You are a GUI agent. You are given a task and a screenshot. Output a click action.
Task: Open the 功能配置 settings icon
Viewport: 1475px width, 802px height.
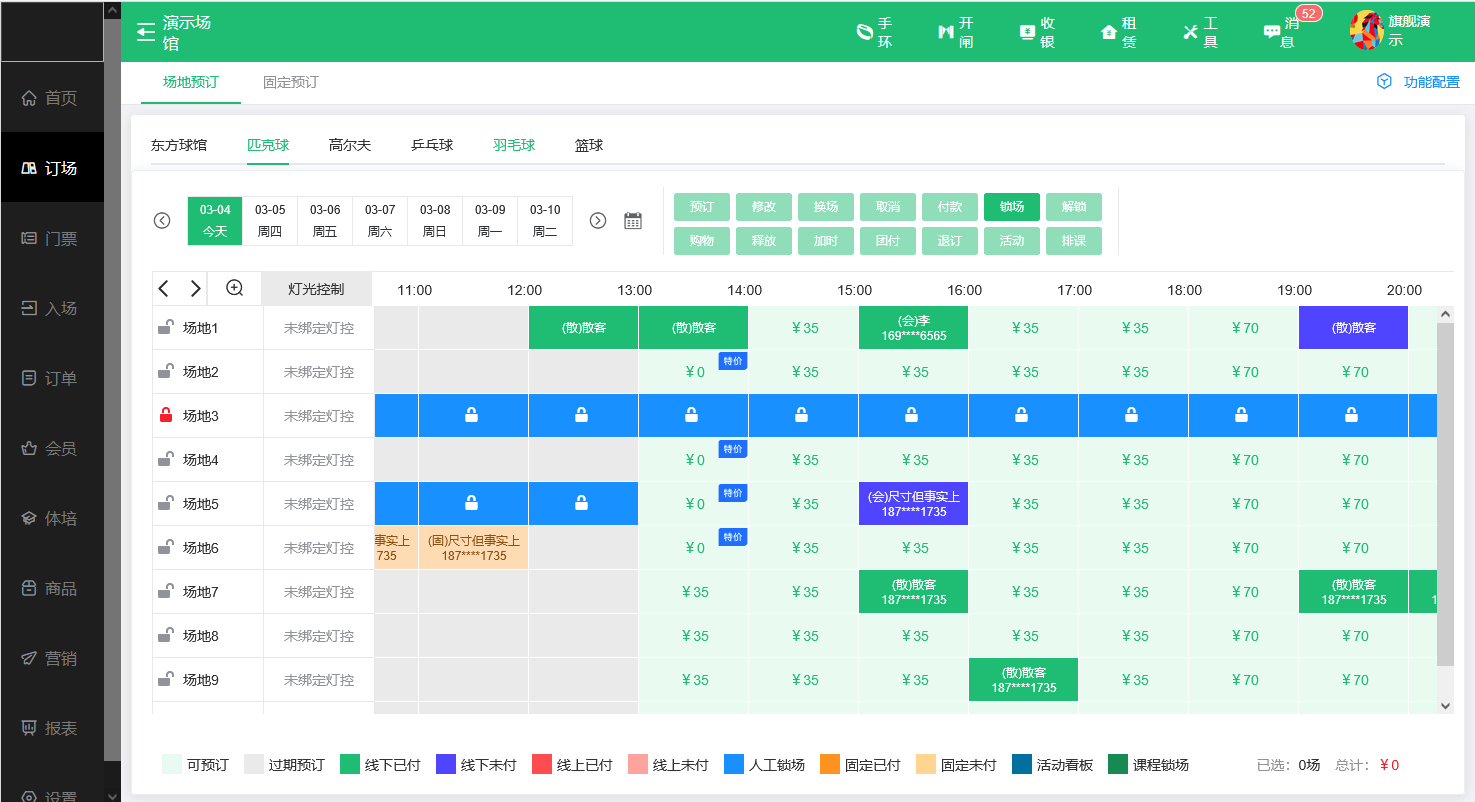(1384, 82)
